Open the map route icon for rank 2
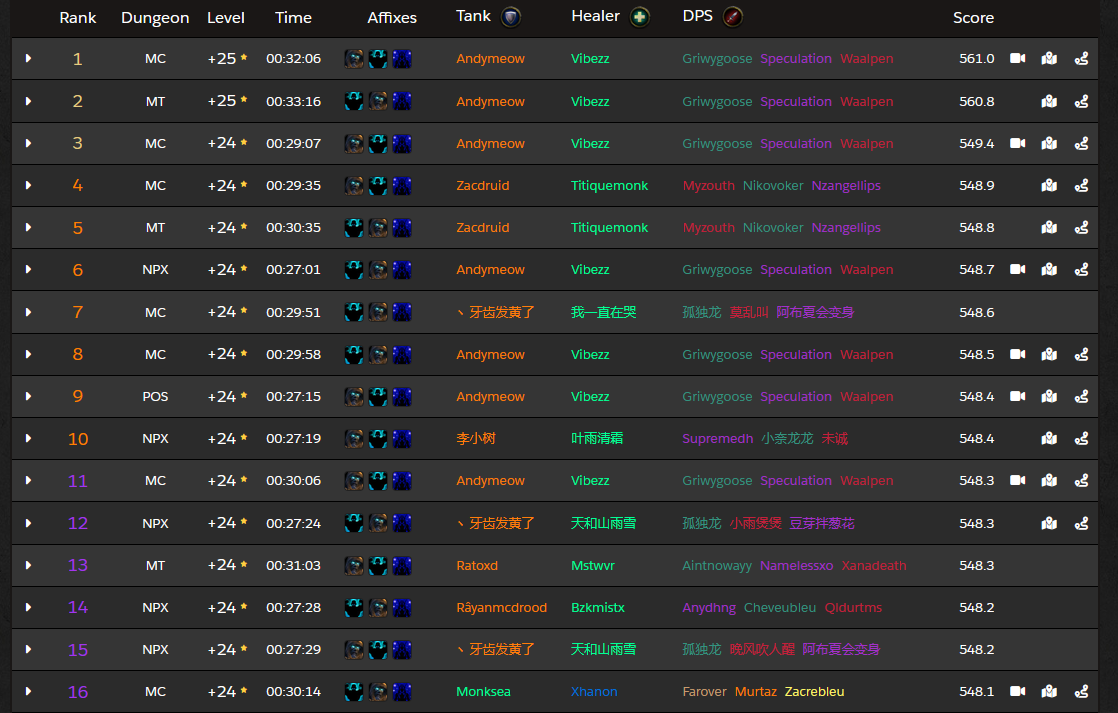 click(x=1049, y=101)
